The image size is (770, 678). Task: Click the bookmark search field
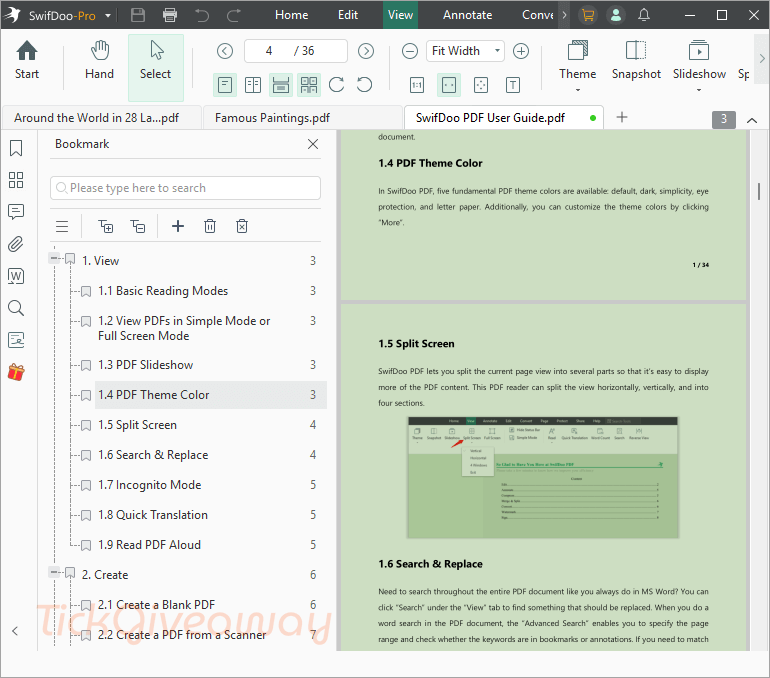[186, 188]
